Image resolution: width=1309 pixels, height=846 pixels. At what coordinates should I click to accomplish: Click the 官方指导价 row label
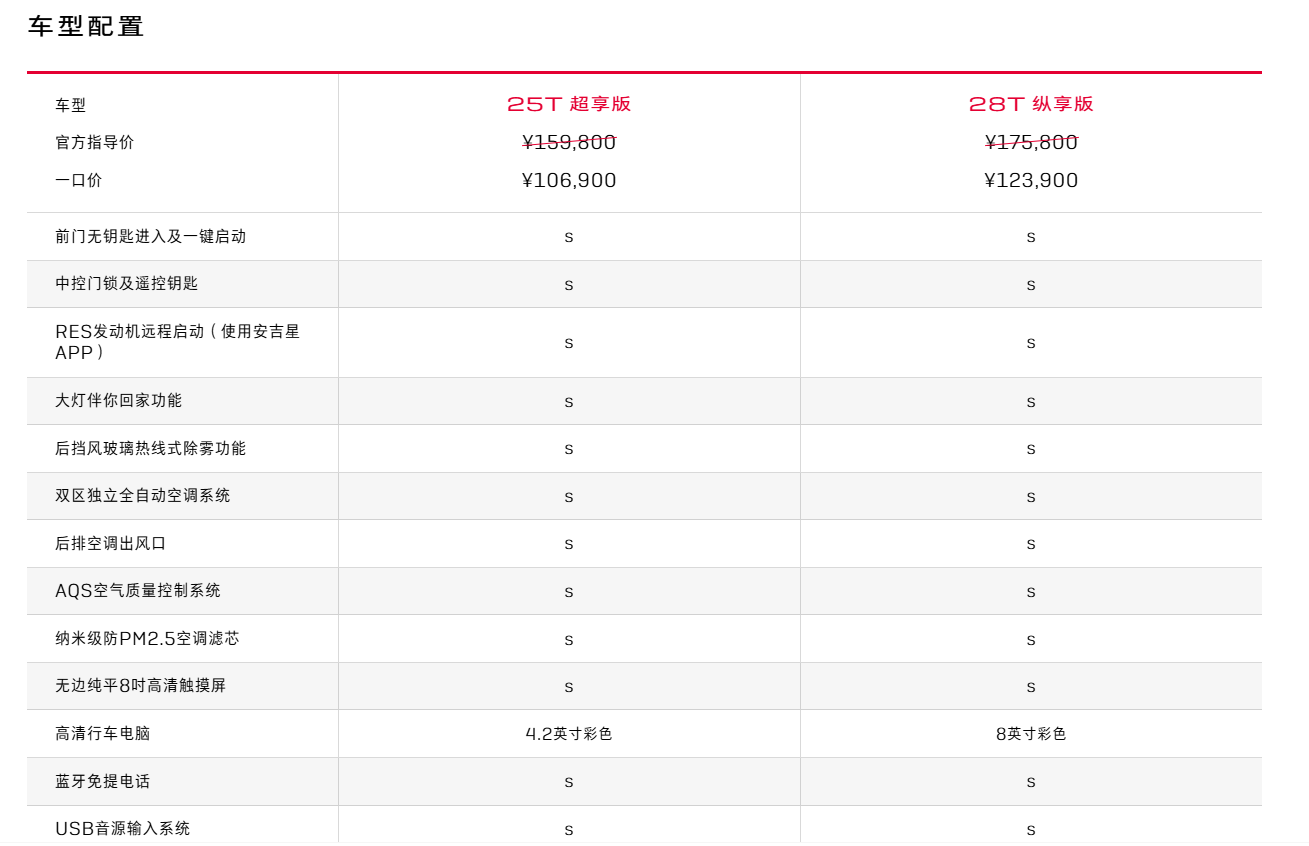[94, 143]
